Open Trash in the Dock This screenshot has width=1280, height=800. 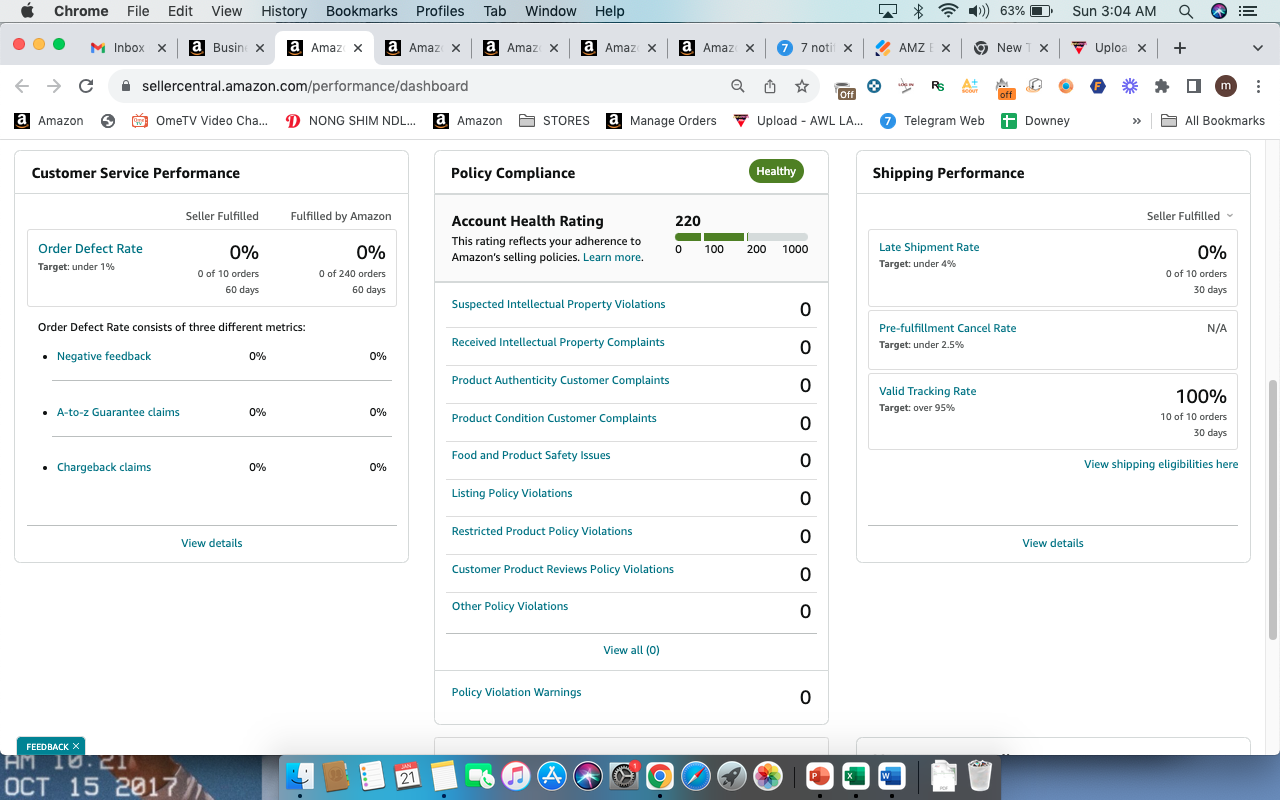980,775
